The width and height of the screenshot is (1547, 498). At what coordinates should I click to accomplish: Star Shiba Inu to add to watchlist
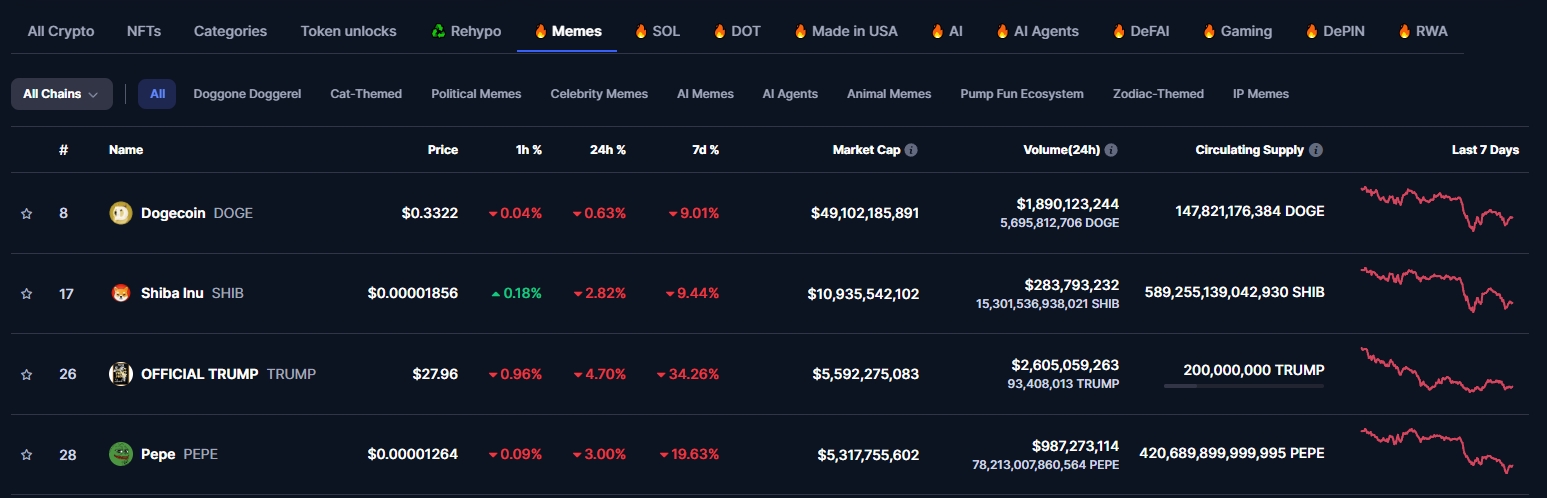tap(27, 294)
